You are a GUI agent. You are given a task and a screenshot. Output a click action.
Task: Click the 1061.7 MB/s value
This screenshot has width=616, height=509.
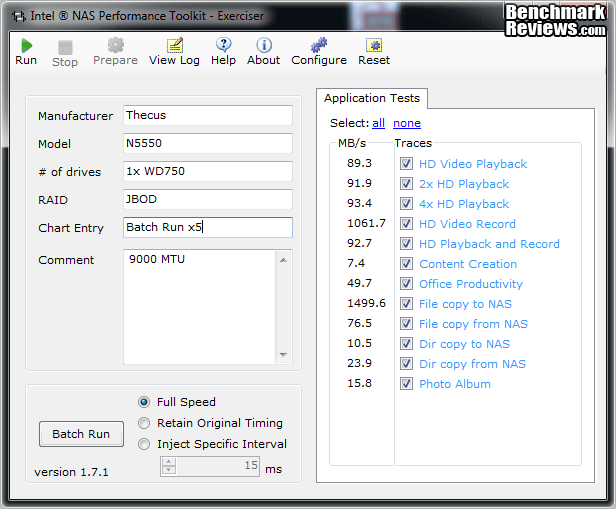click(367, 223)
